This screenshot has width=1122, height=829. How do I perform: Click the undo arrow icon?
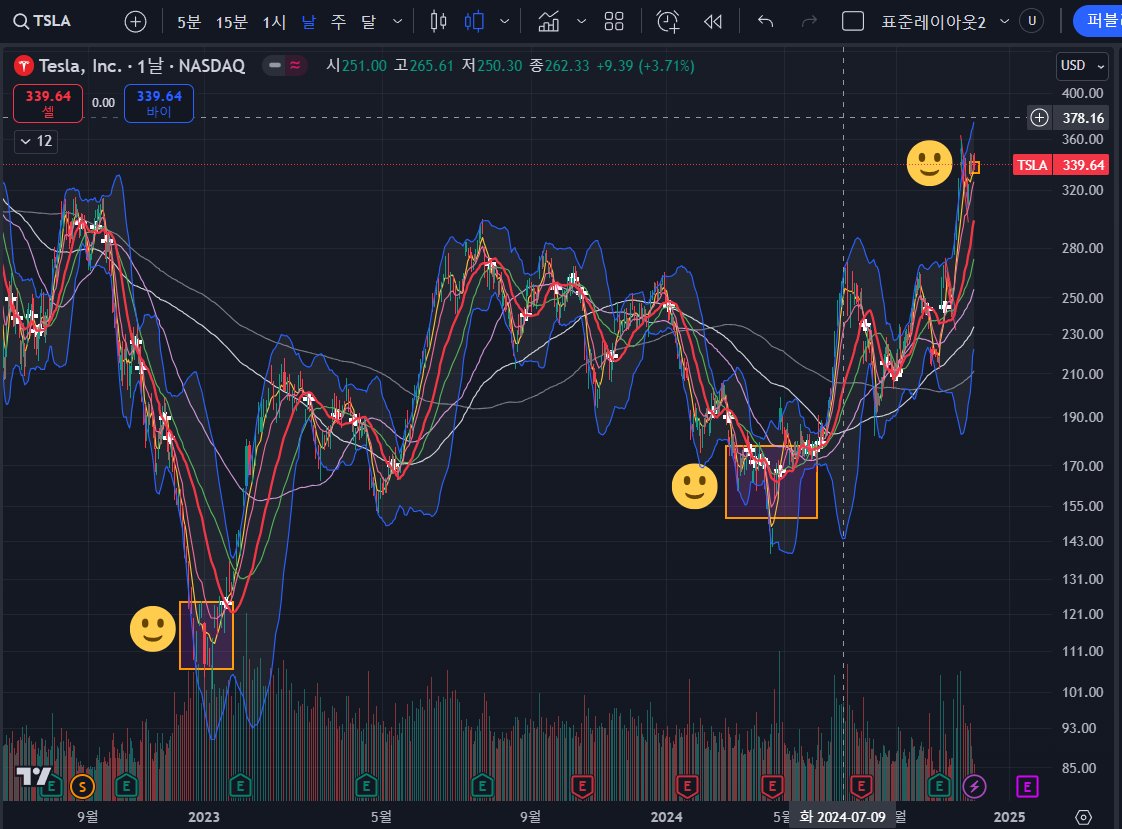[766, 22]
